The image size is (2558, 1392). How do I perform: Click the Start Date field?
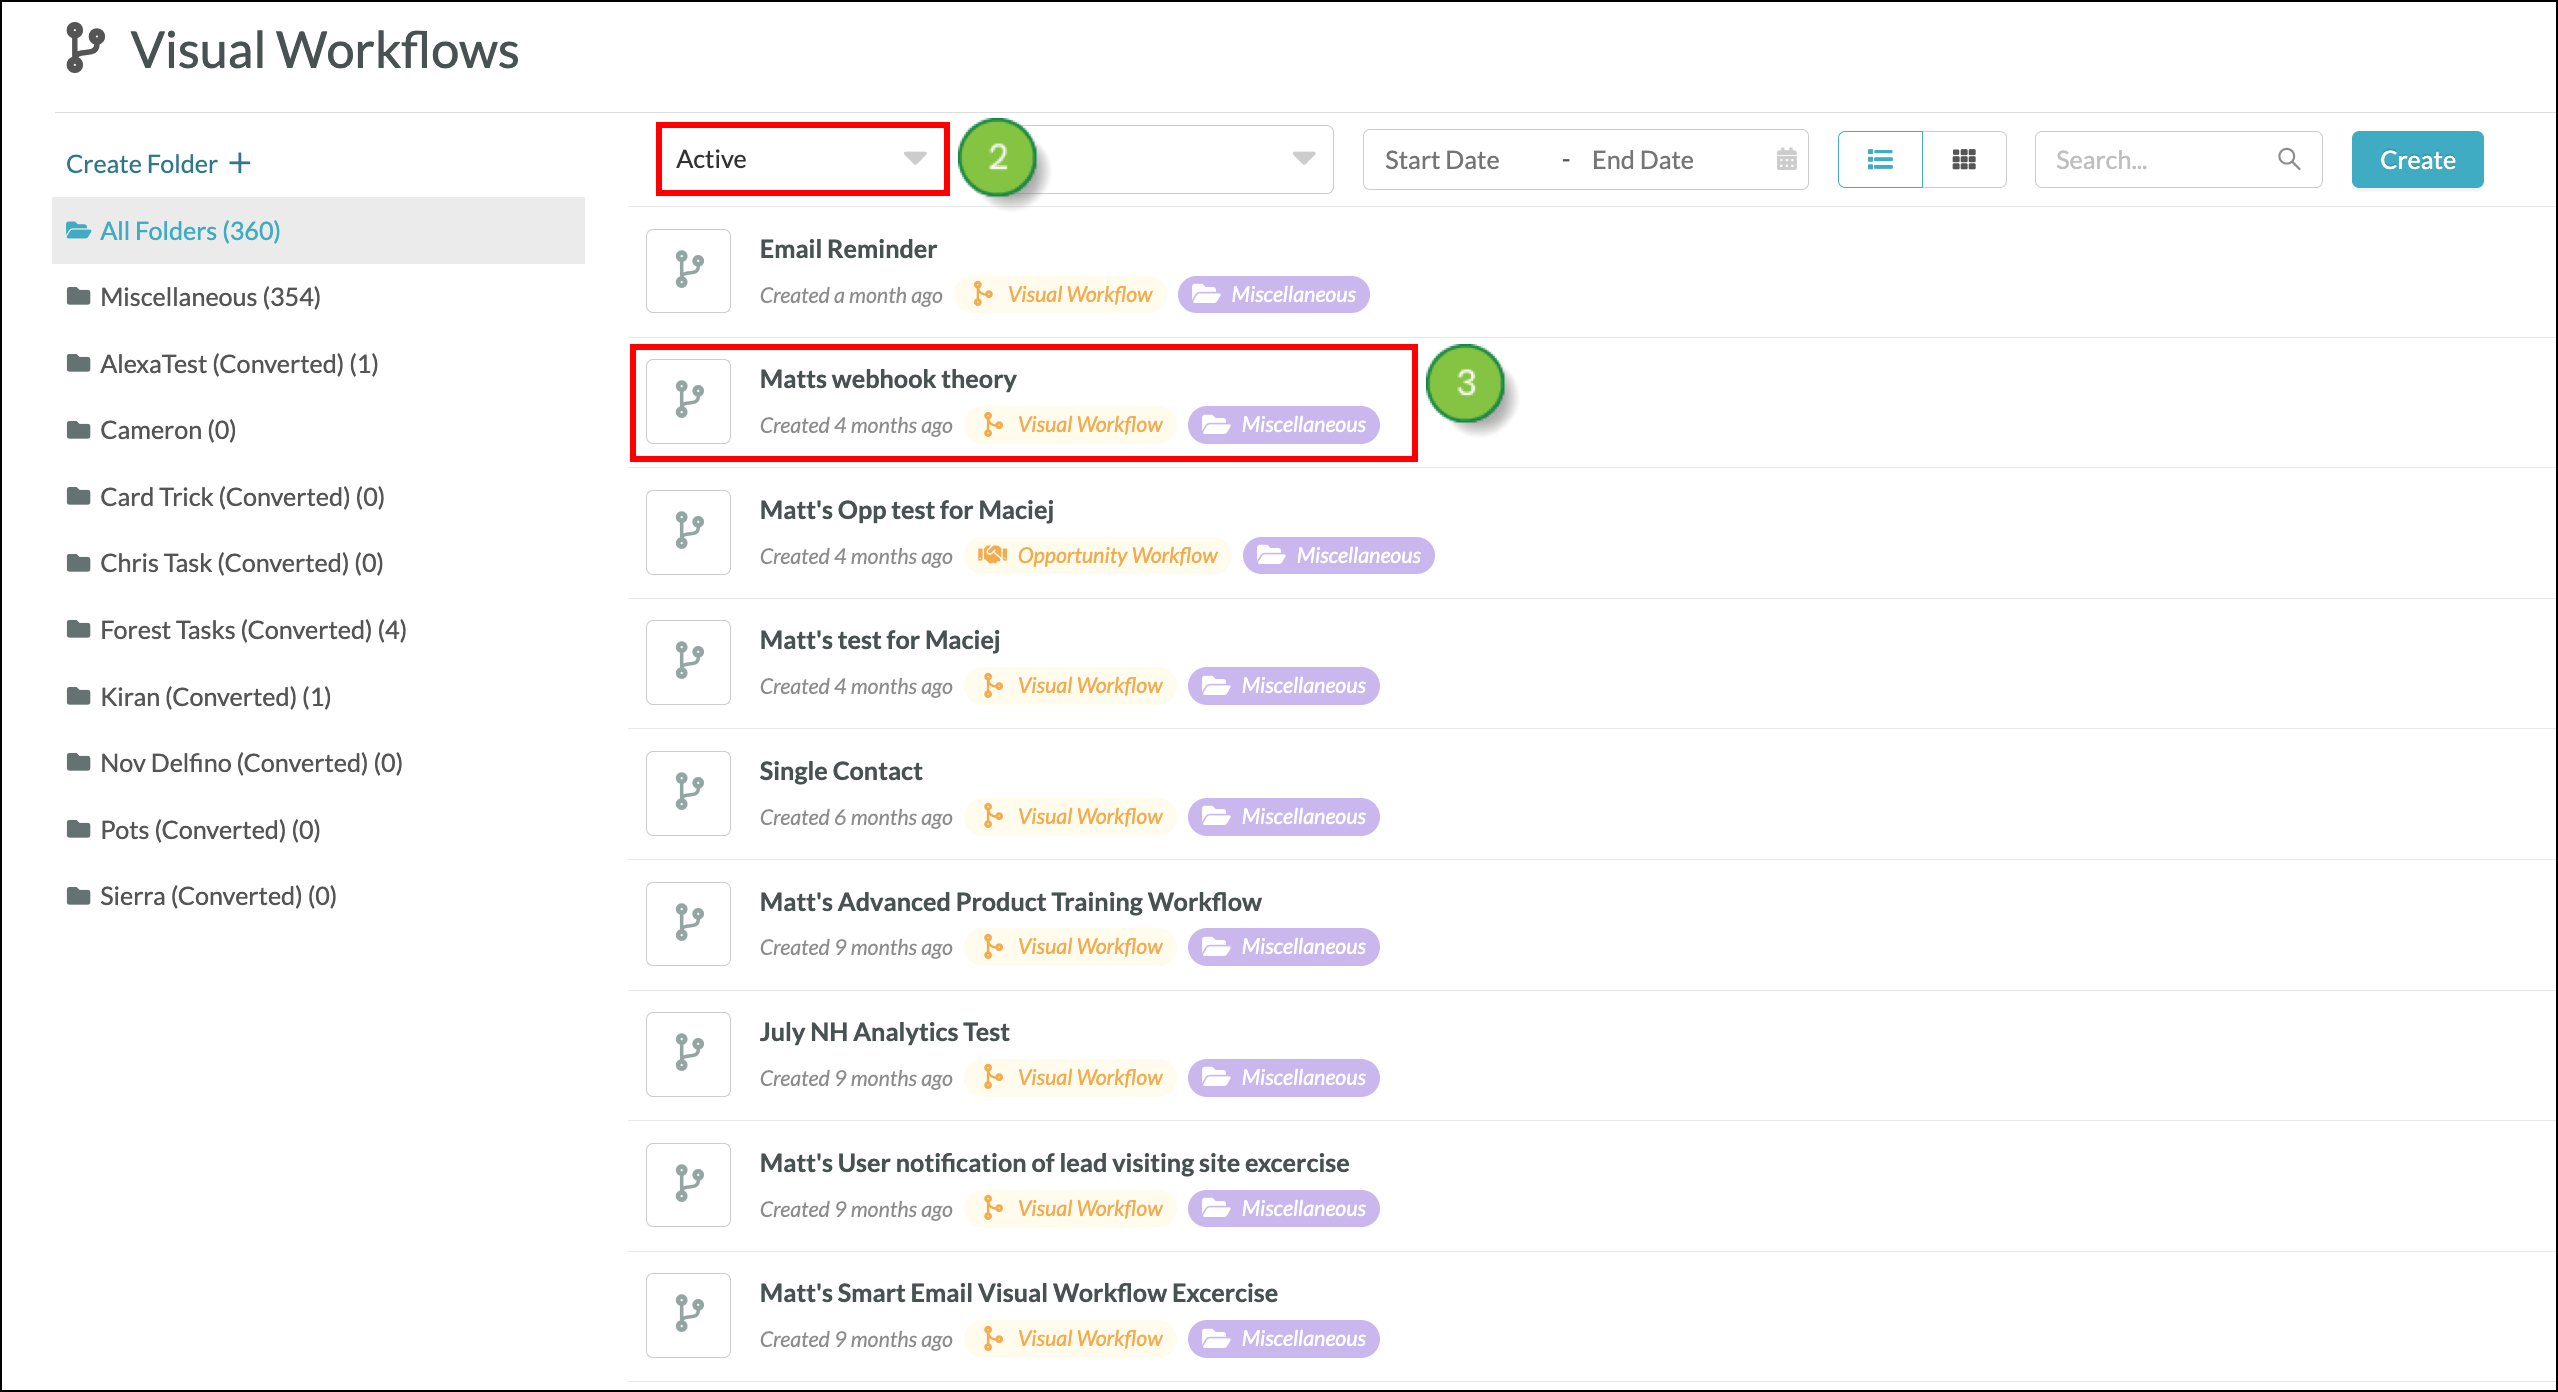coord(1442,160)
